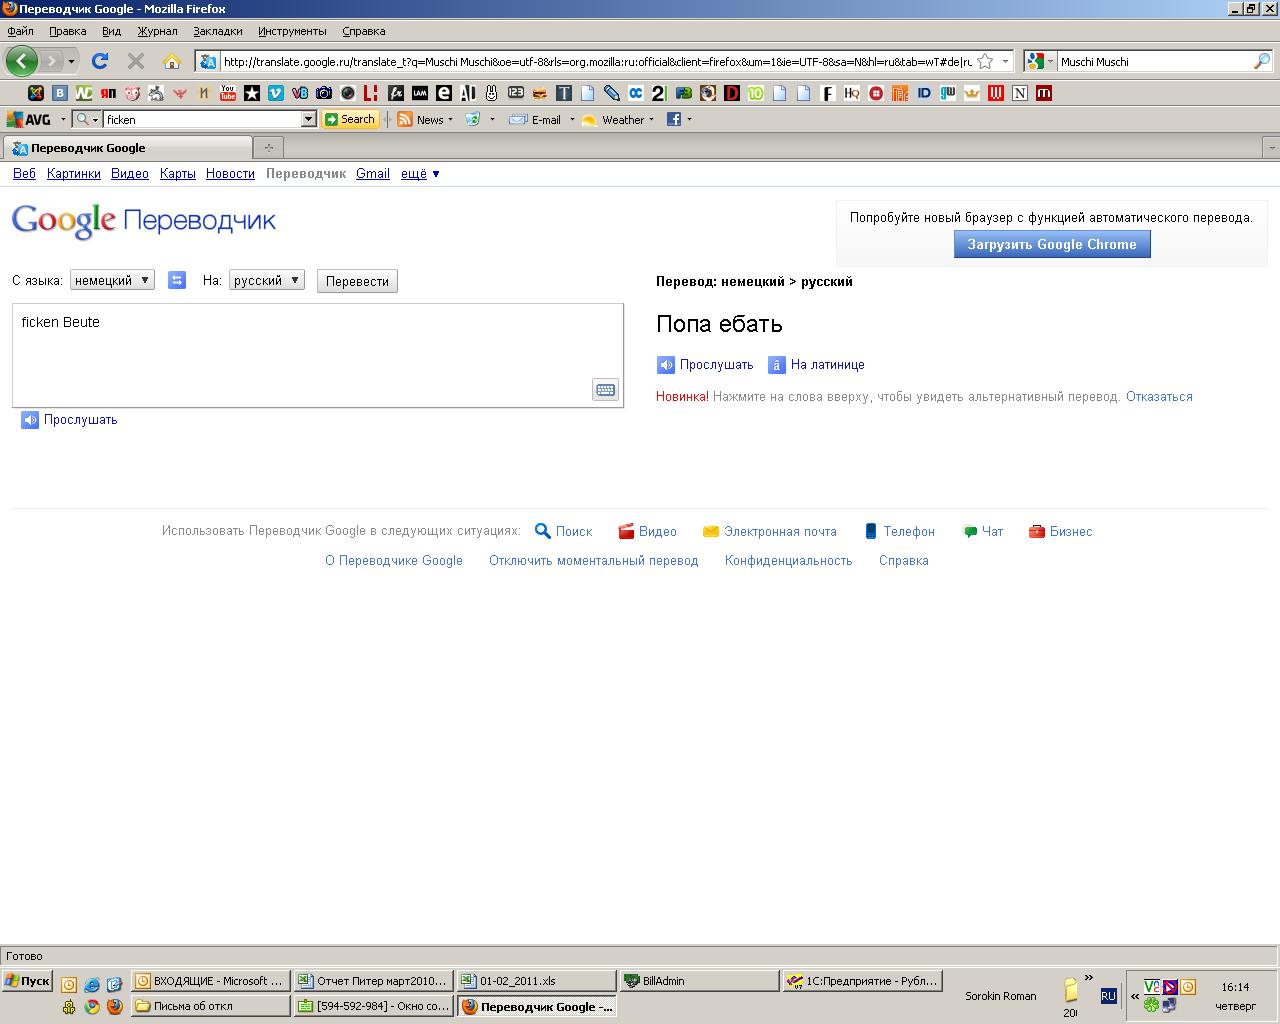Switch to the ВХОДЯЩИЕ Microsoft Outlook taskbar window
This screenshot has height=1024, width=1280.
pyautogui.click(x=211, y=981)
